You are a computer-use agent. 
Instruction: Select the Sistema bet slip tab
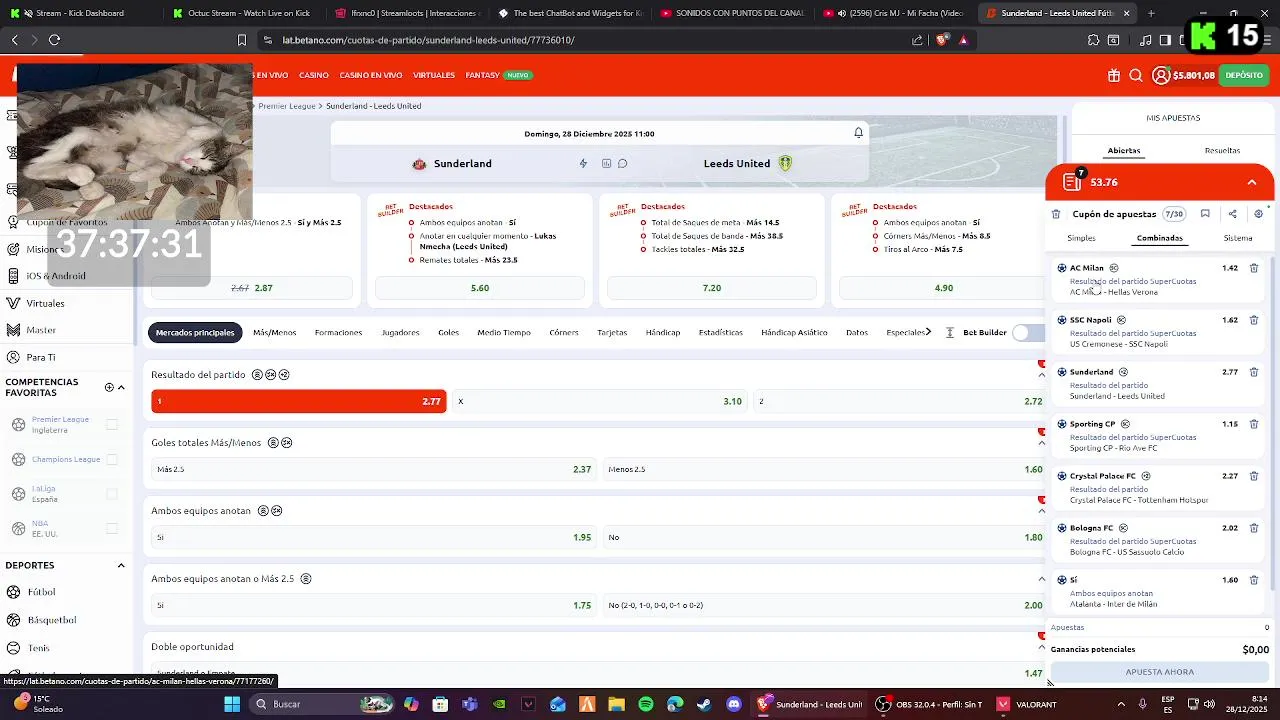(x=1238, y=238)
